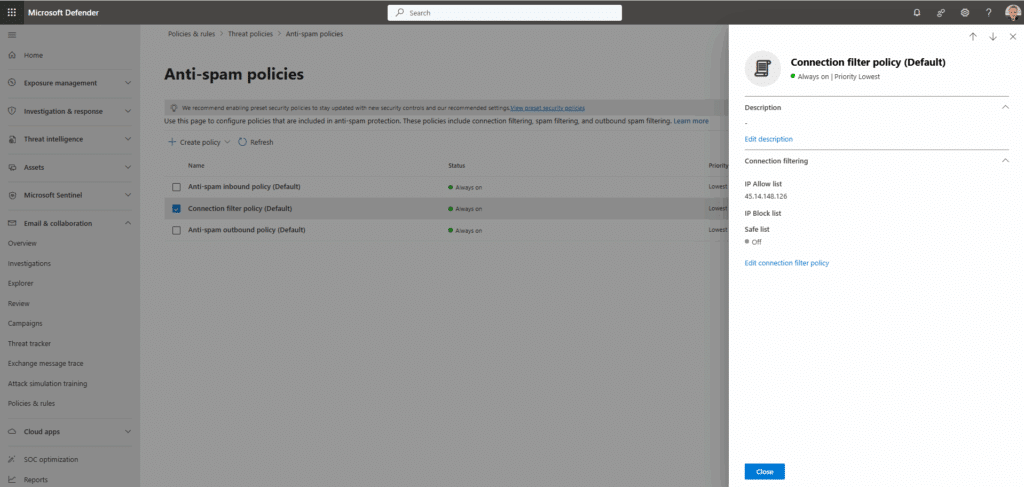Image resolution: width=1024 pixels, height=487 pixels.
Task: Click the Assets icon in sidebar
Action: [x=12, y=167]
